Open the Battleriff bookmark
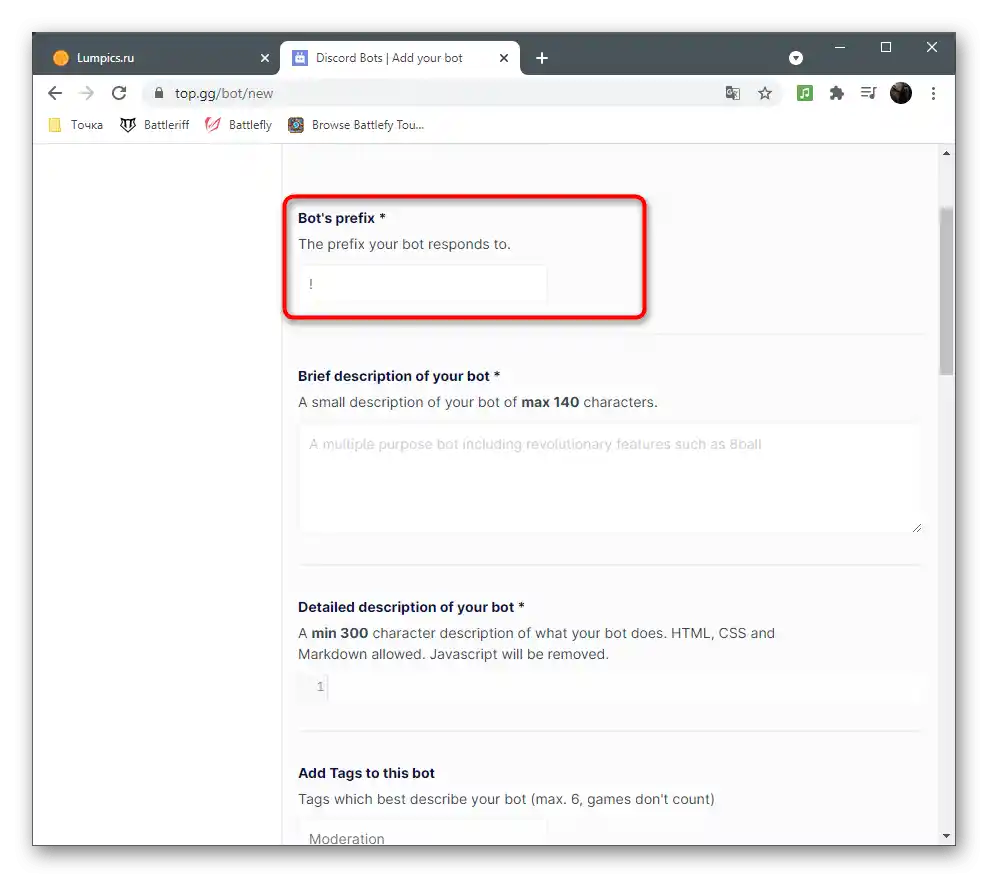This screenshot has height=878, width=988. 154,125
